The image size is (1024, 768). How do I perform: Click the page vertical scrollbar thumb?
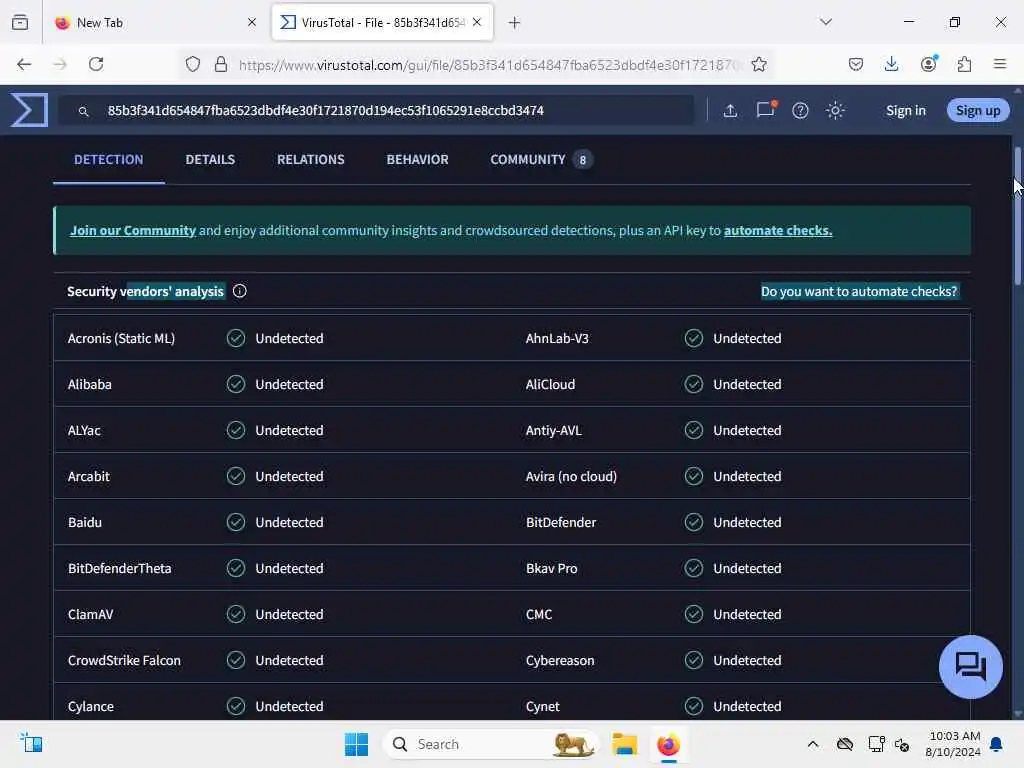(x=1017, y=216)
